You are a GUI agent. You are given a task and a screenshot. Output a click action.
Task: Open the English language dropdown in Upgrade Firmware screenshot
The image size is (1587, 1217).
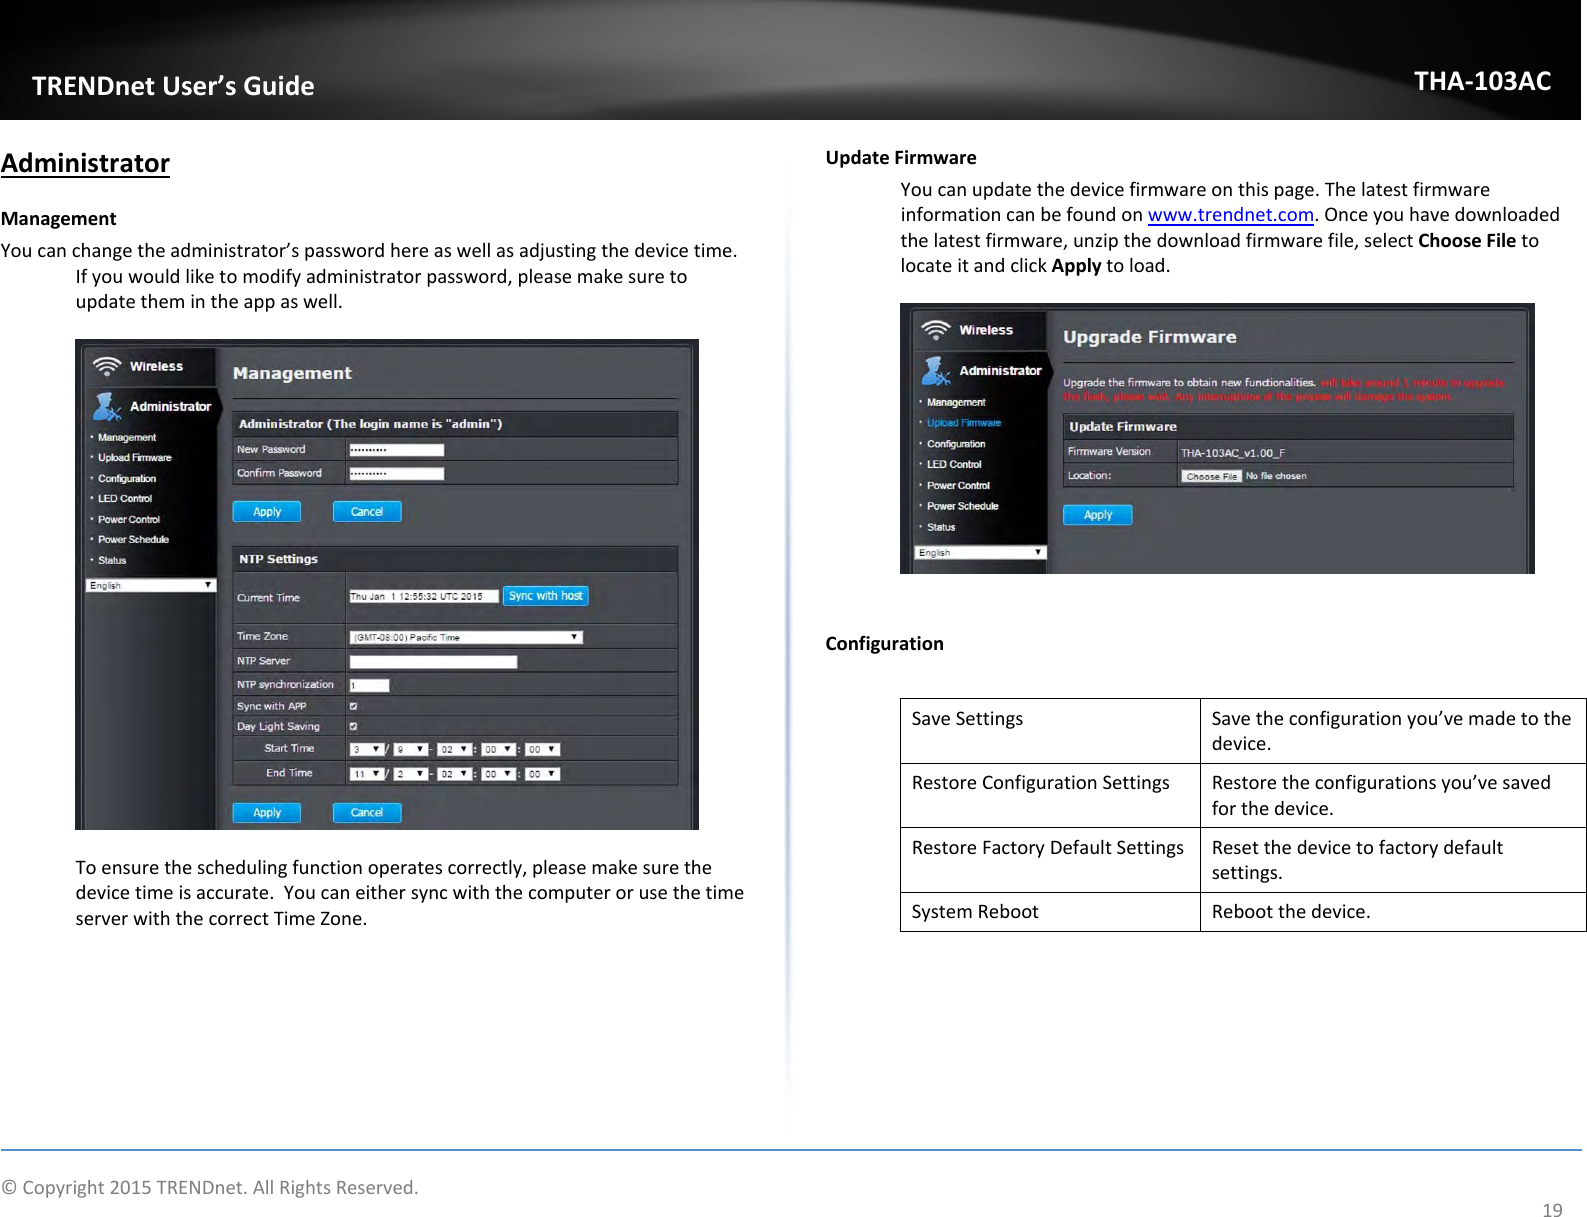981,552
